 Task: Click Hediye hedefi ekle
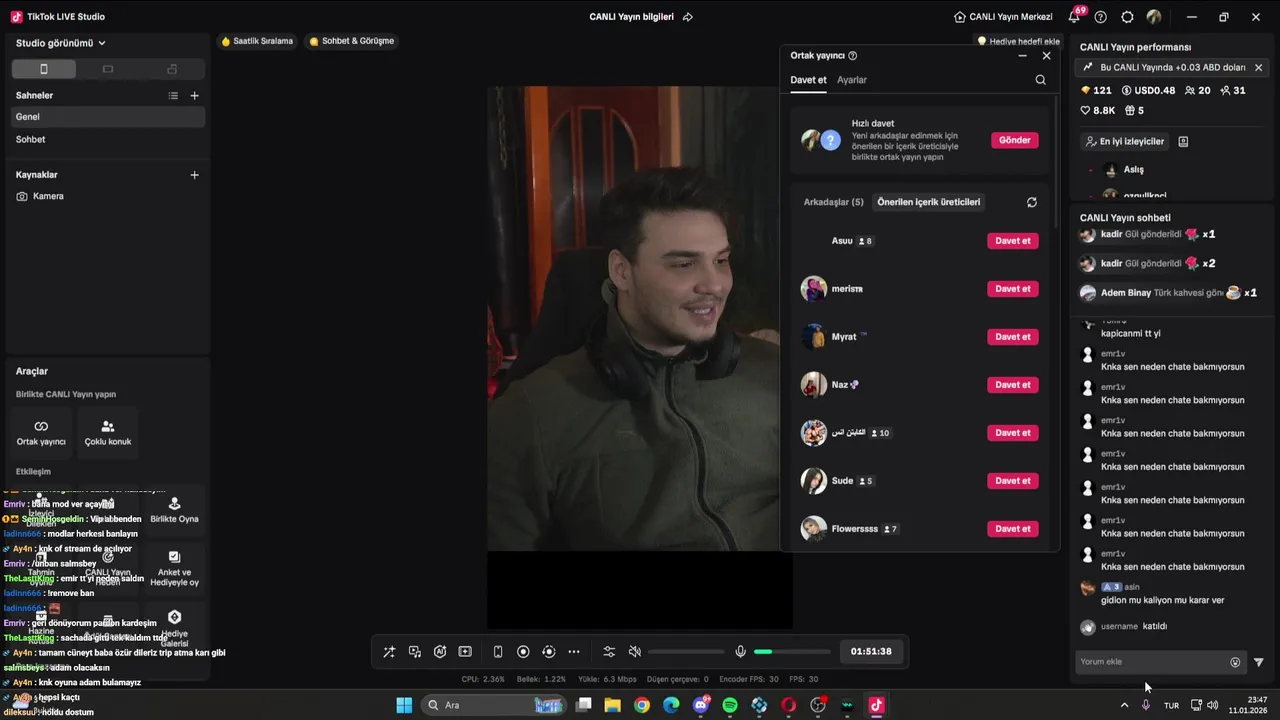tap(1018, 41)
